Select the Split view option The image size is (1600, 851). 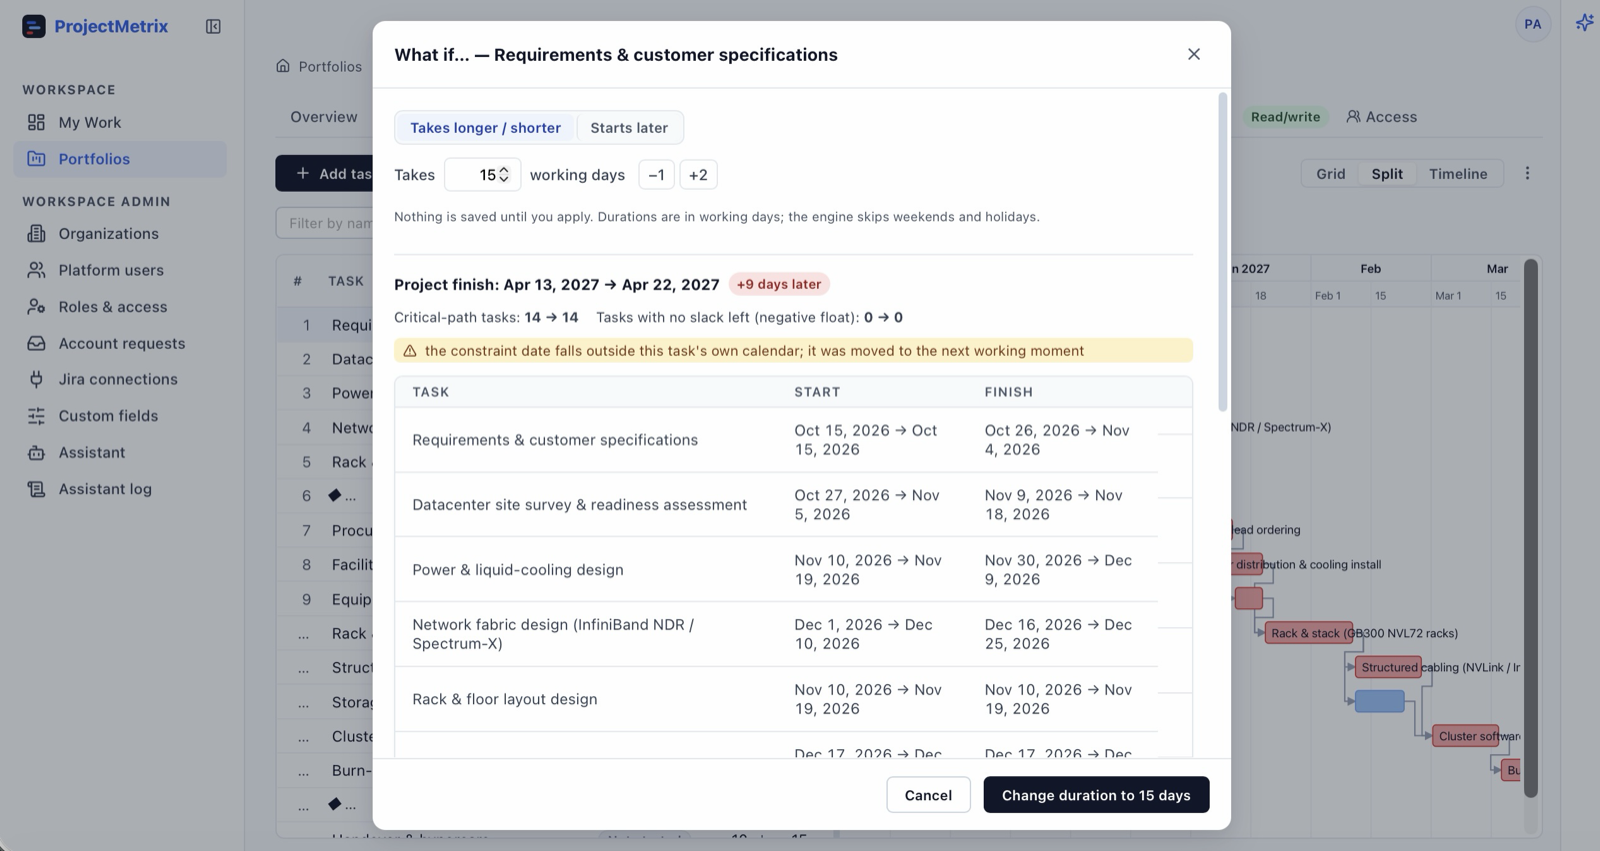[x=1387, y=174]
